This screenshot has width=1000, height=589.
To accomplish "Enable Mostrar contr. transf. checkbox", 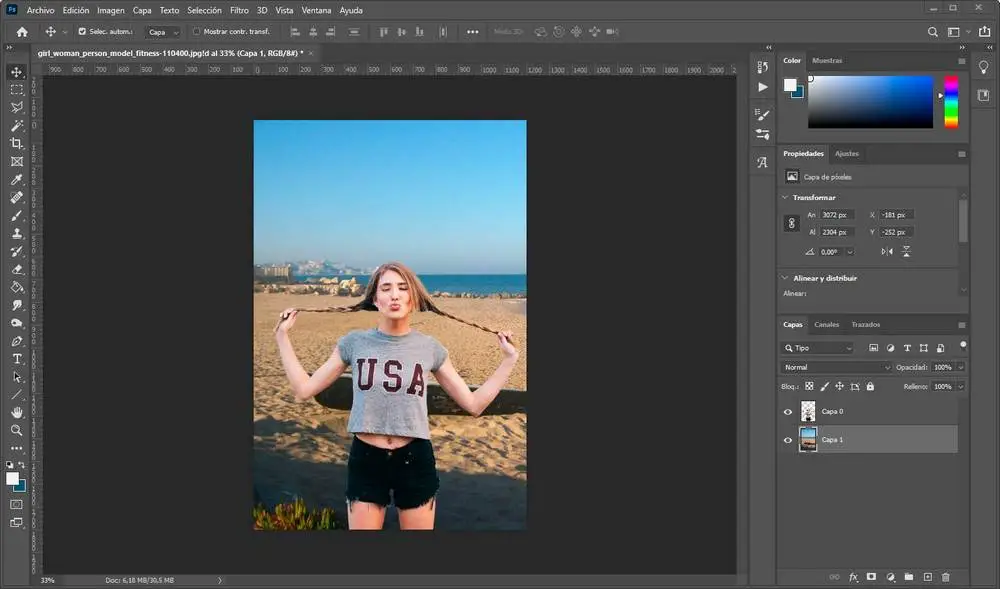I will click(x=196, y=31).
